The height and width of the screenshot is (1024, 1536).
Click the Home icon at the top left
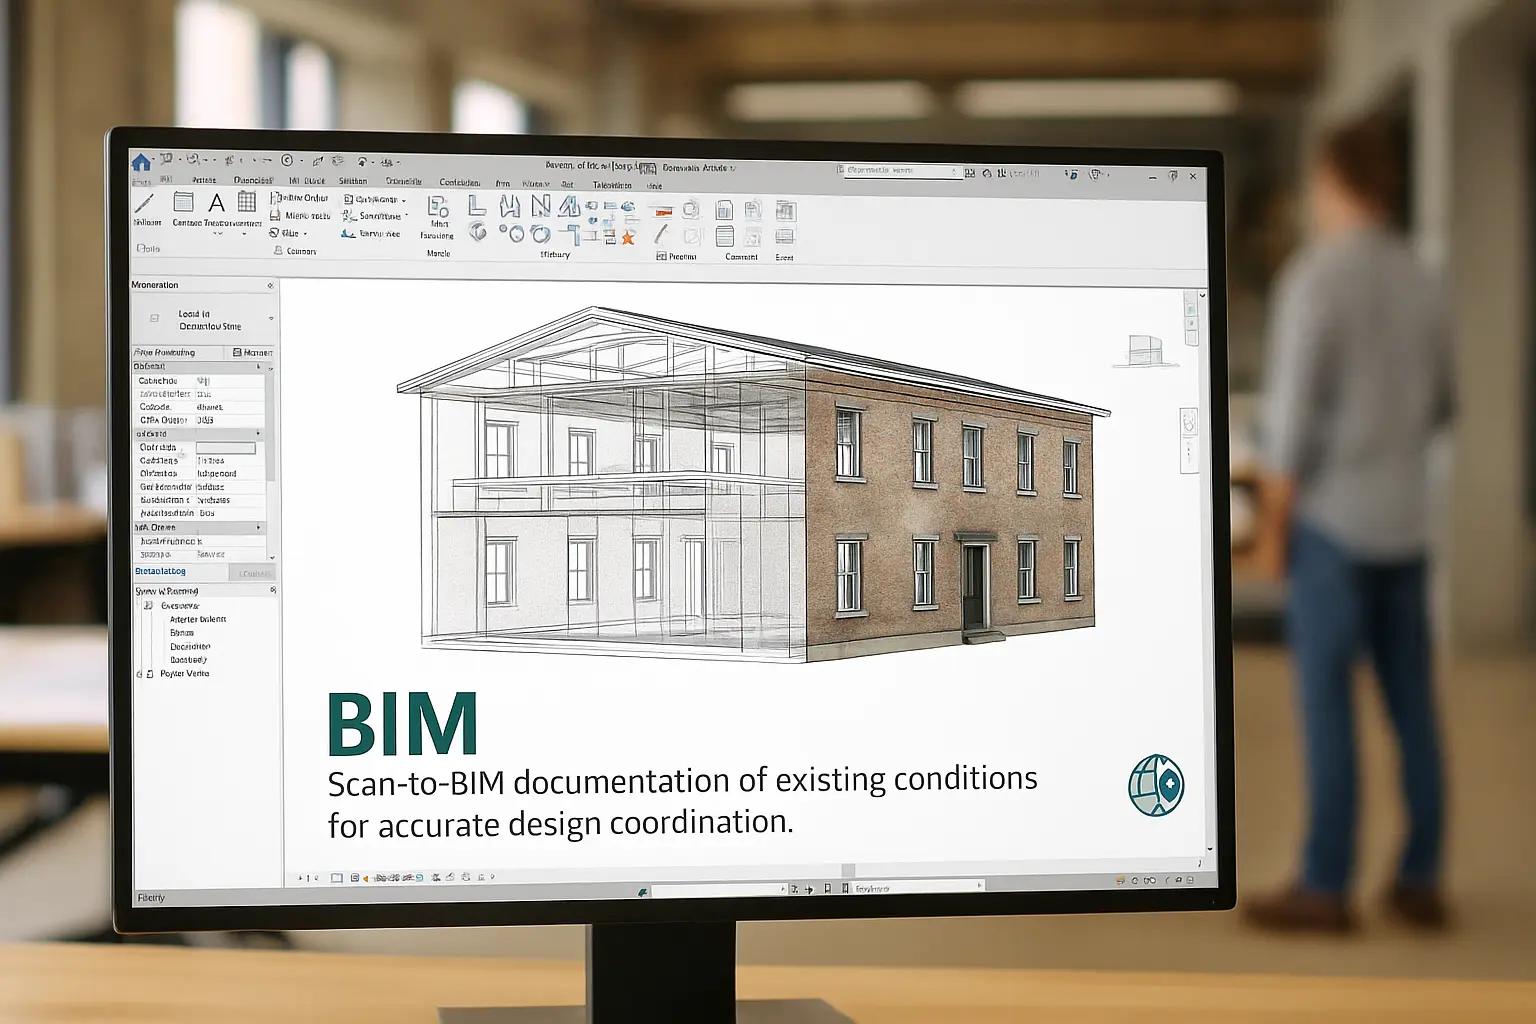141,161
